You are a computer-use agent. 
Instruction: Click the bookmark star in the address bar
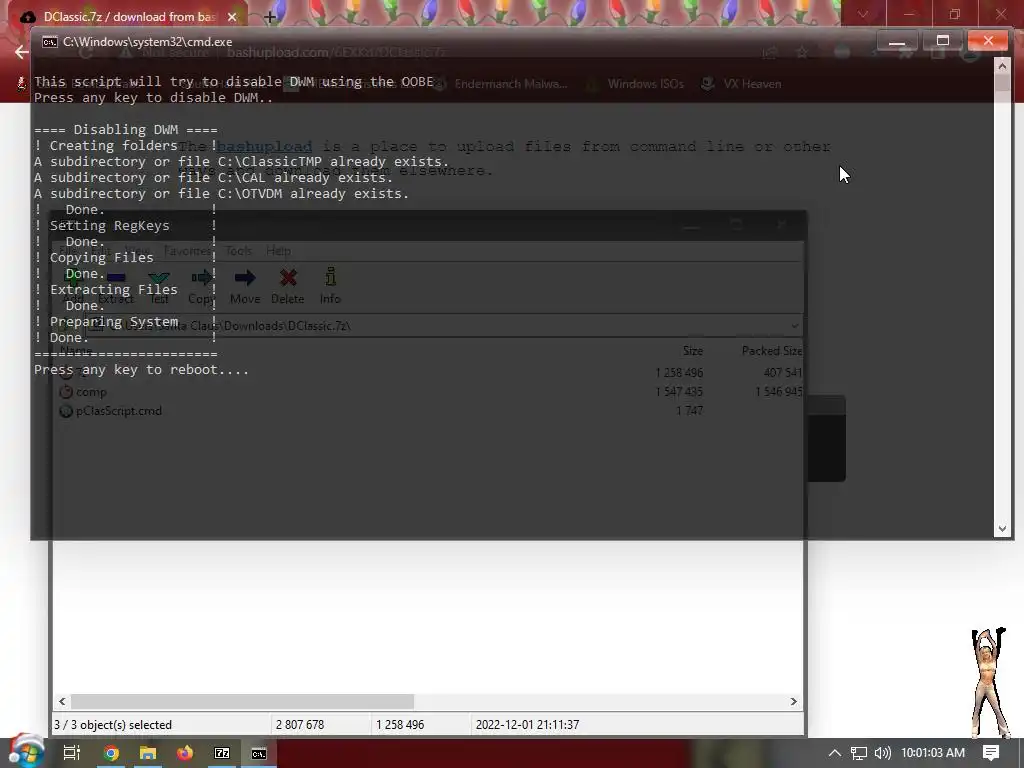pos(802,52)
